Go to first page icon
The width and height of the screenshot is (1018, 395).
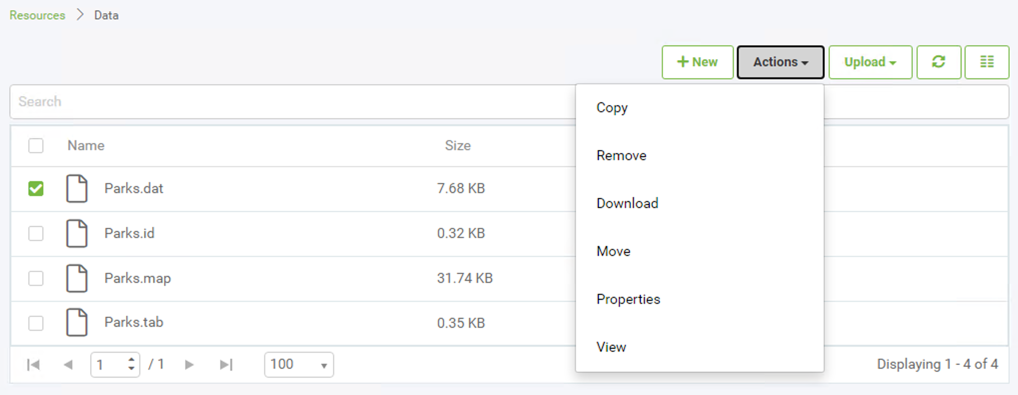coord(33,364)
